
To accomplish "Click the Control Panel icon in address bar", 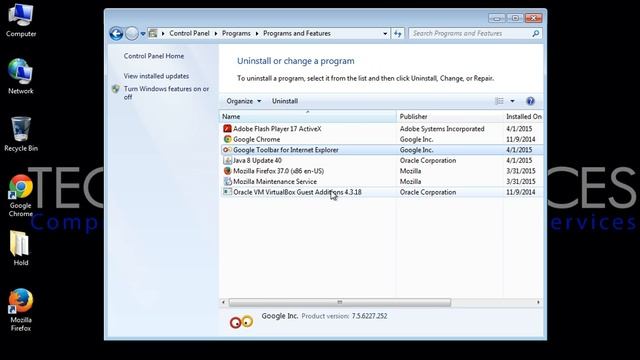I will click(x=153, y=33).
